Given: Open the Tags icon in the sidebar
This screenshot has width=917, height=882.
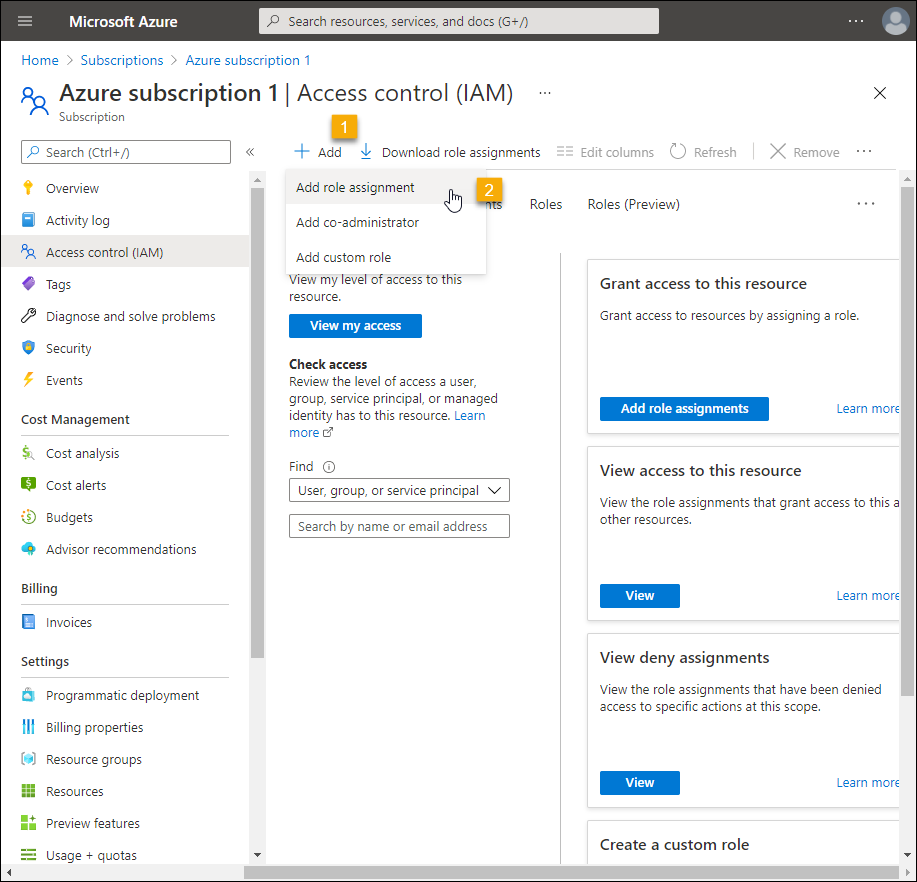Looking at the screenshot, I should [x=28, y=284].
